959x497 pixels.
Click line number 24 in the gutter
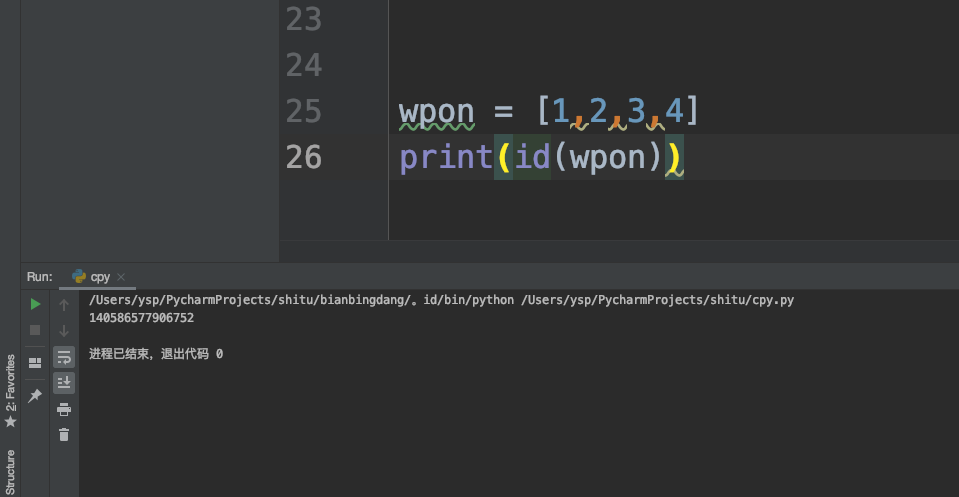[303, 65]
